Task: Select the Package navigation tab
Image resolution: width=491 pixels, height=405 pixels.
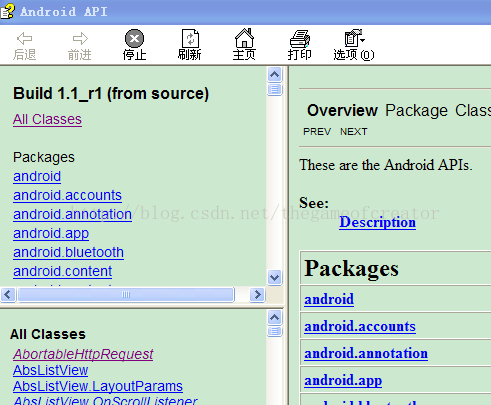Action: click(416, 110)
